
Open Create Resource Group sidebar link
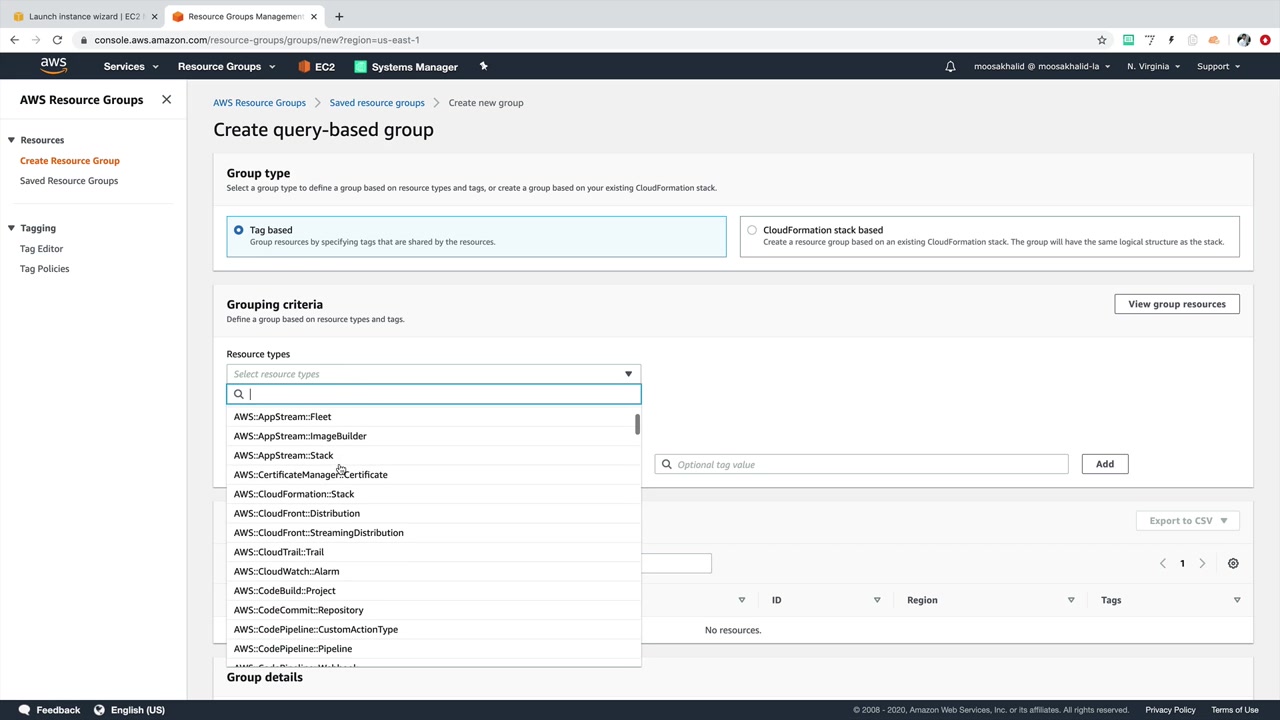point(70,161)
